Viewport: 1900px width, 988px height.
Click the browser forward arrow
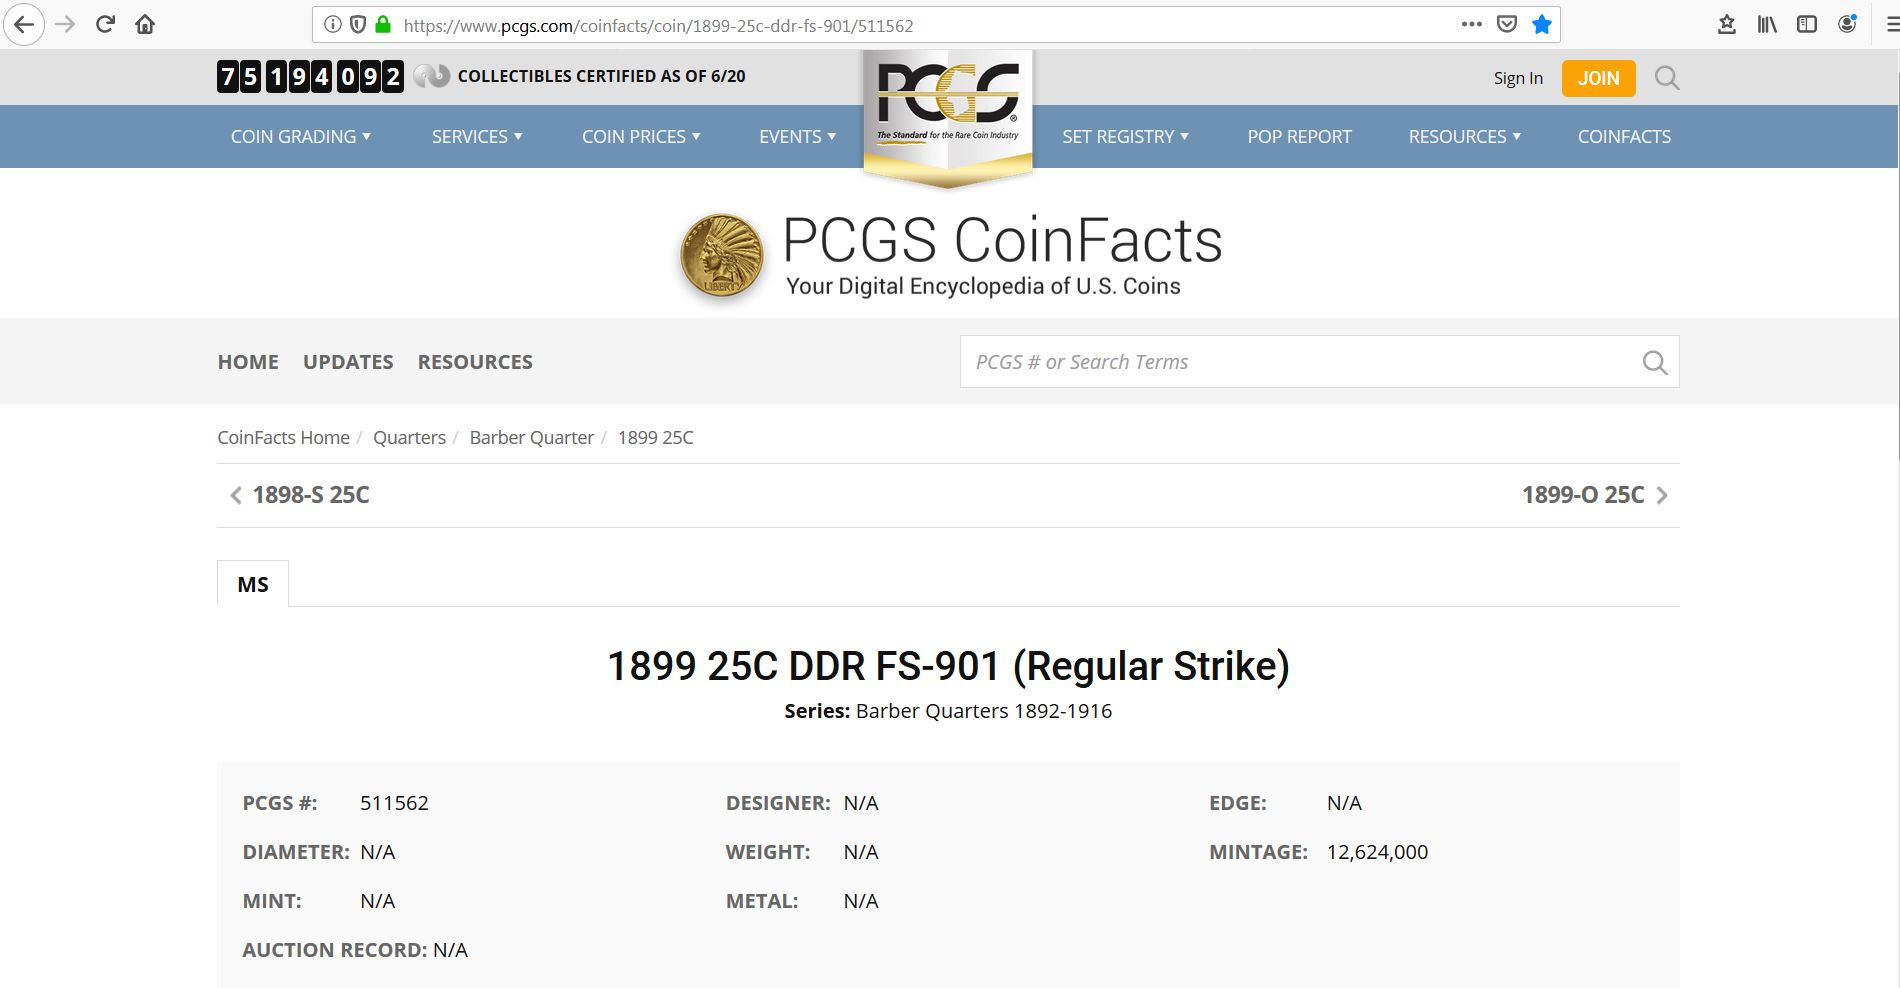click(65, 25)
